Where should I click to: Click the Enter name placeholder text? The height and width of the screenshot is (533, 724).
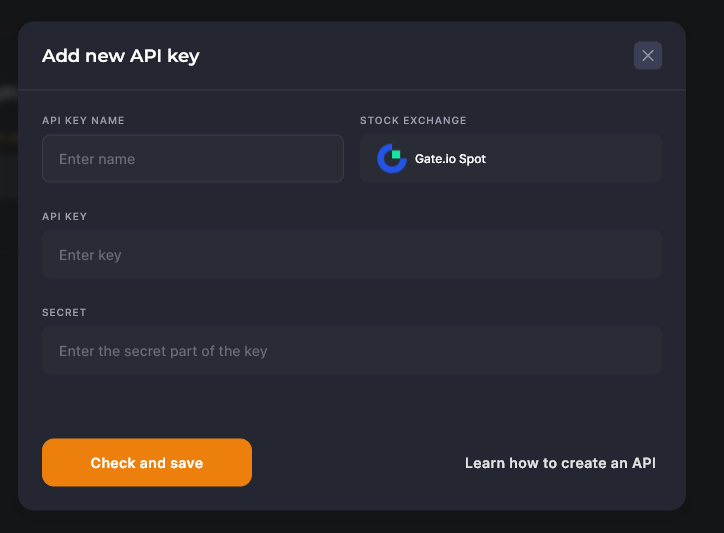97,159
